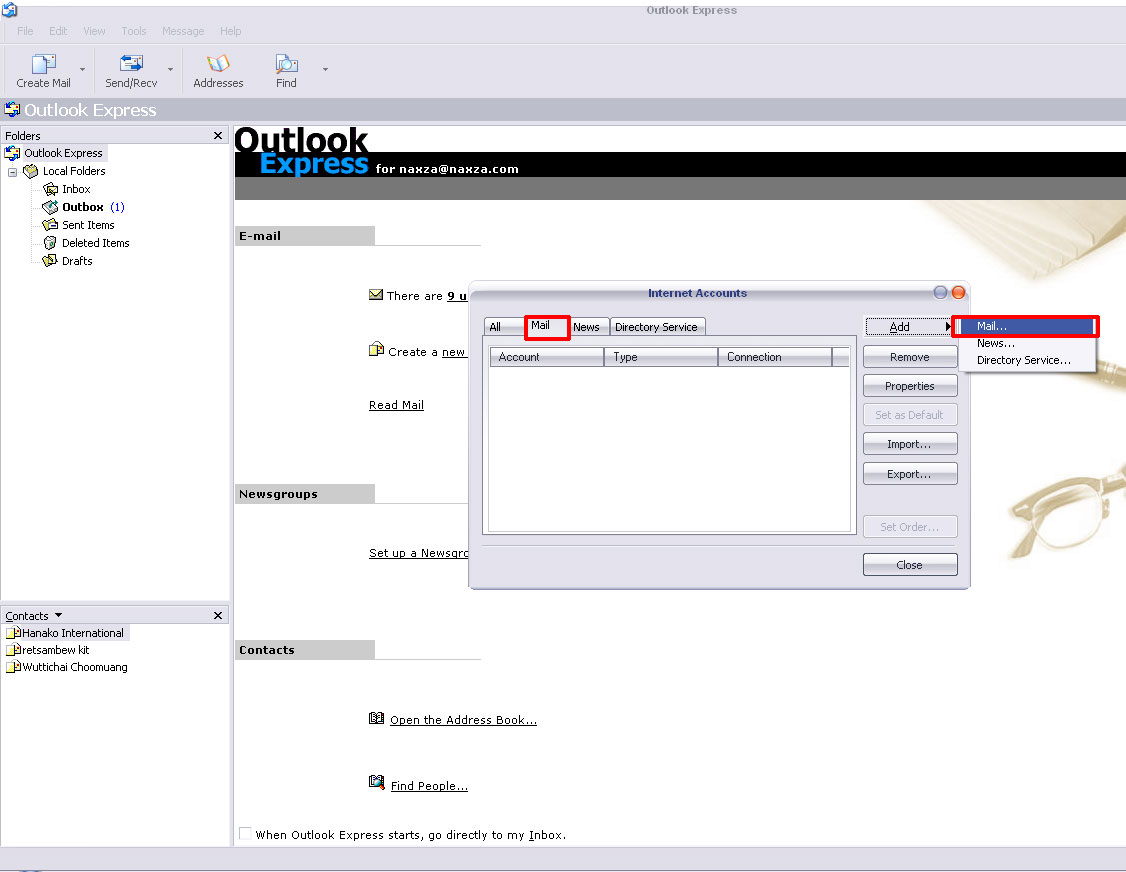Click the Hanako International contact card icon
Screen dimensions: 1126x872
click(13, 633)
